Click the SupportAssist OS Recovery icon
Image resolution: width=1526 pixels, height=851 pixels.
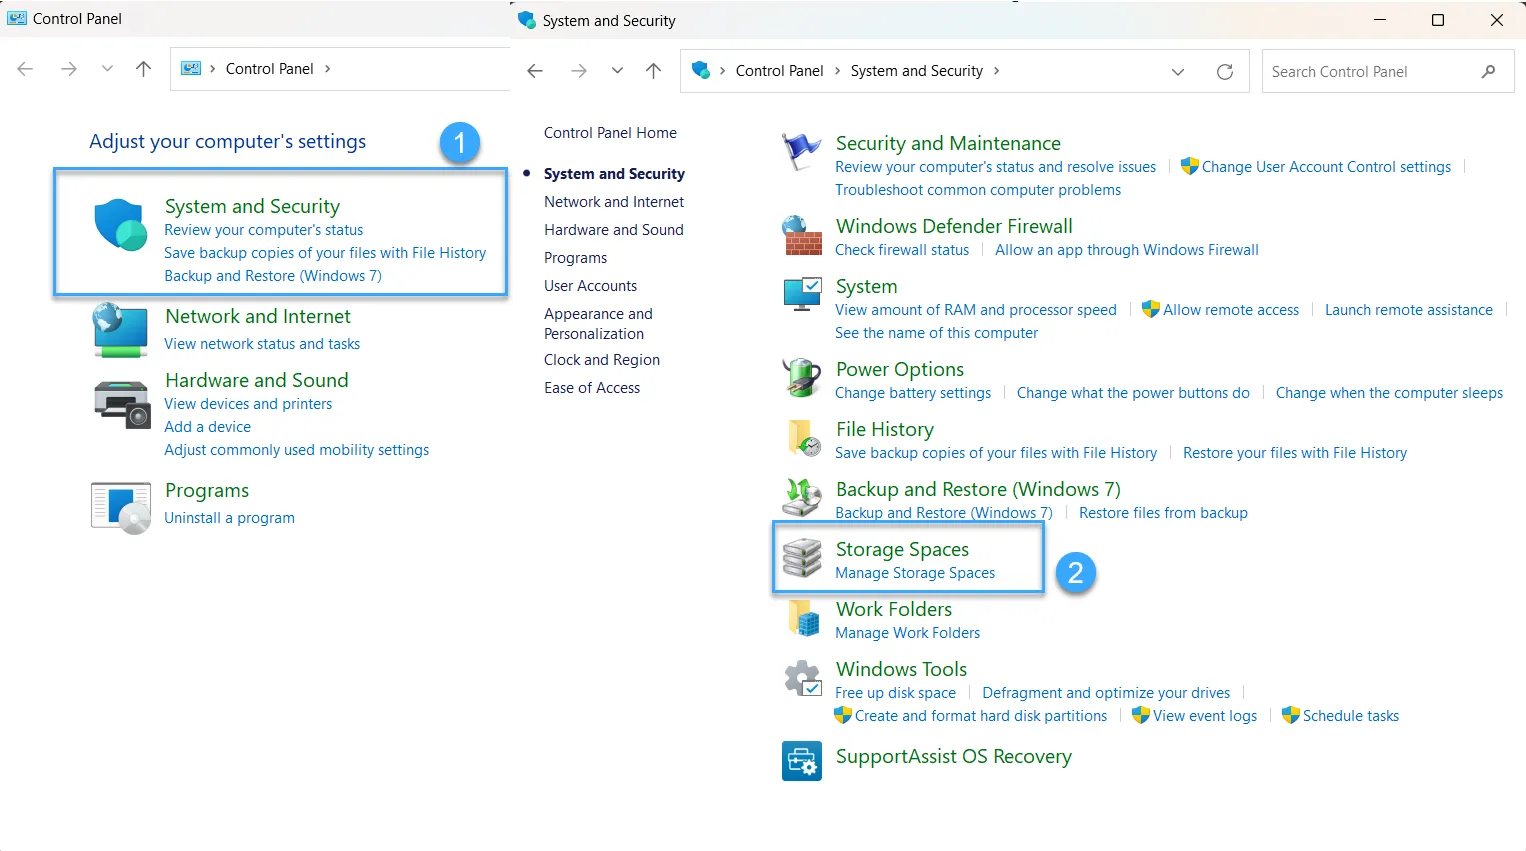pos(802,761)
